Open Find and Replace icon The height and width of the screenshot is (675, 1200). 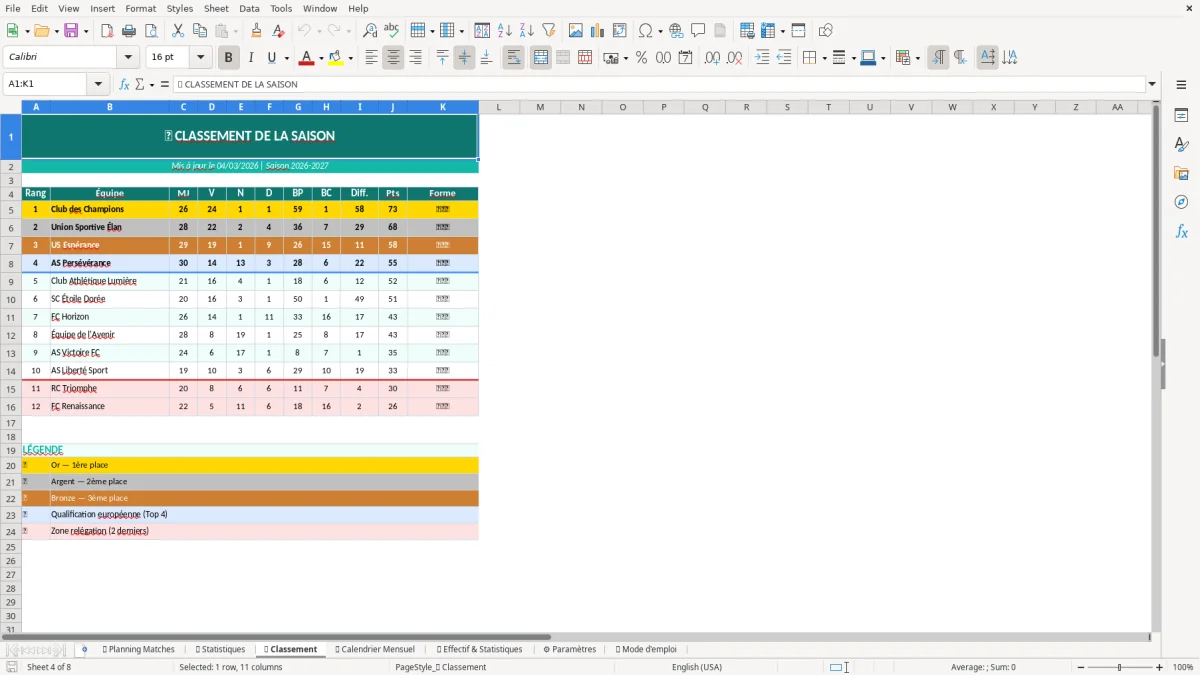tap(370, 31)
